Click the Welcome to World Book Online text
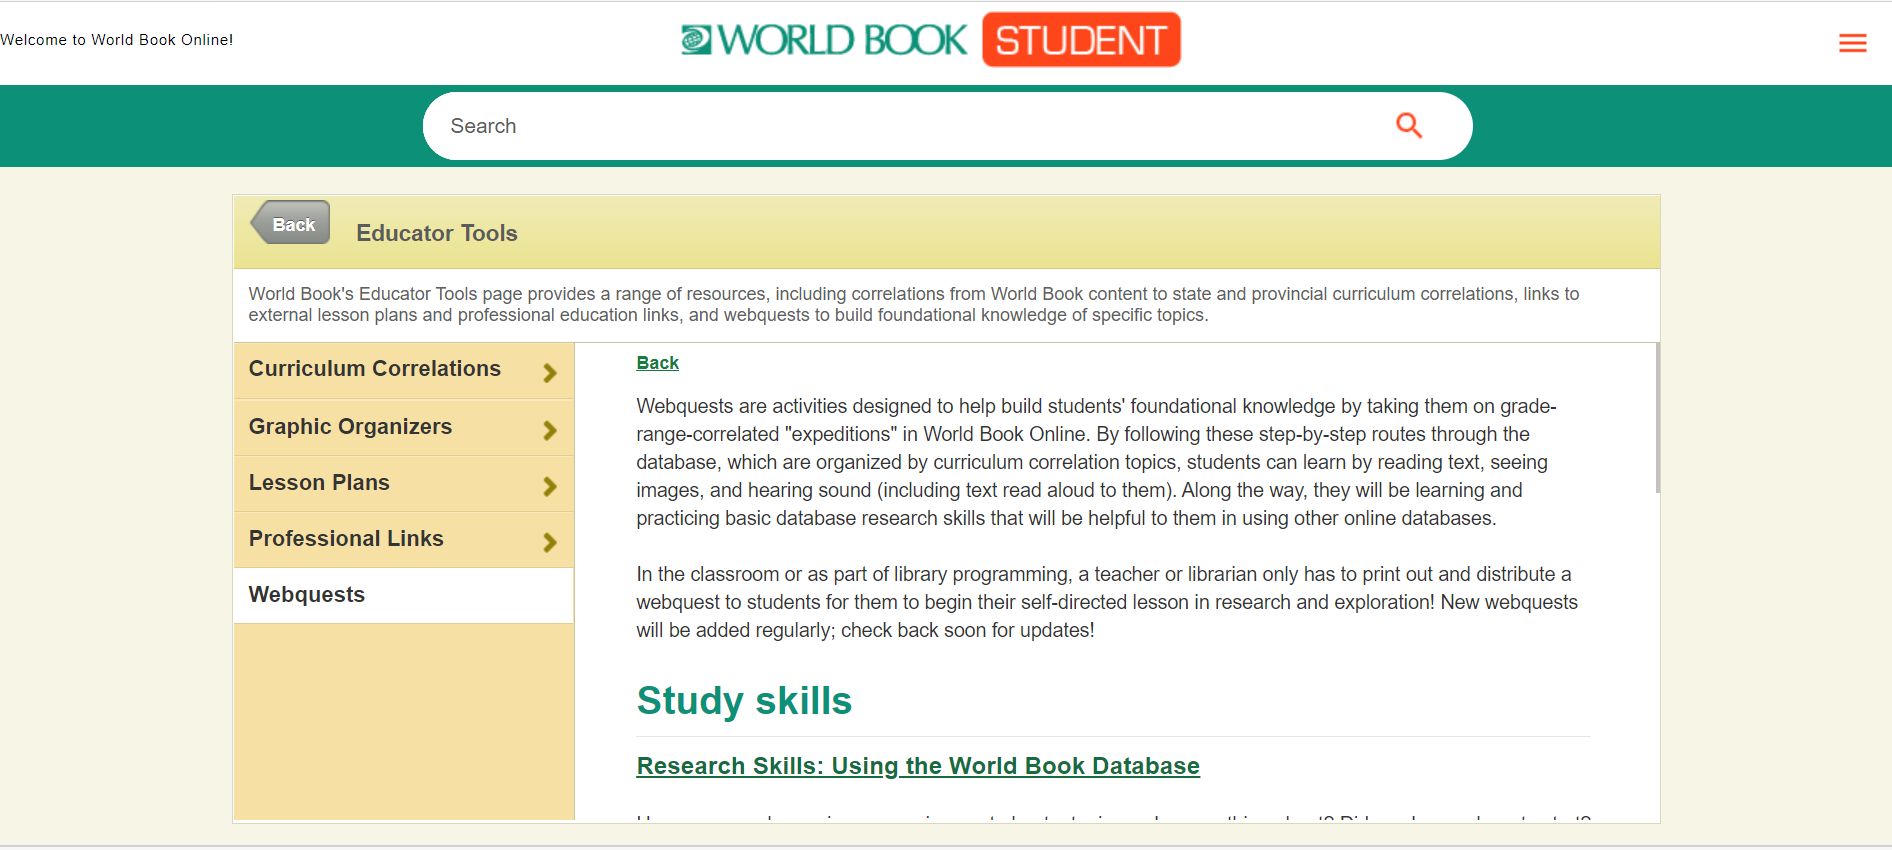 click(x=117, y=40)
